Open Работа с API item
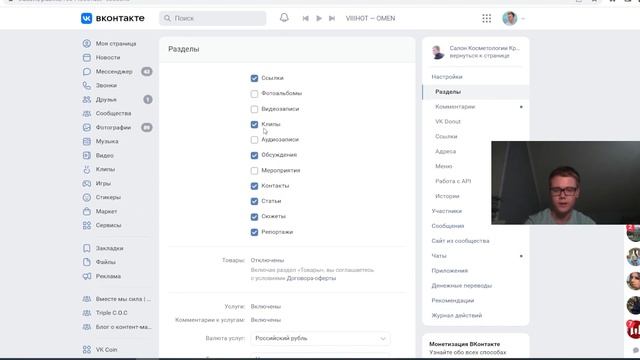640x360 pixels. 453,181
